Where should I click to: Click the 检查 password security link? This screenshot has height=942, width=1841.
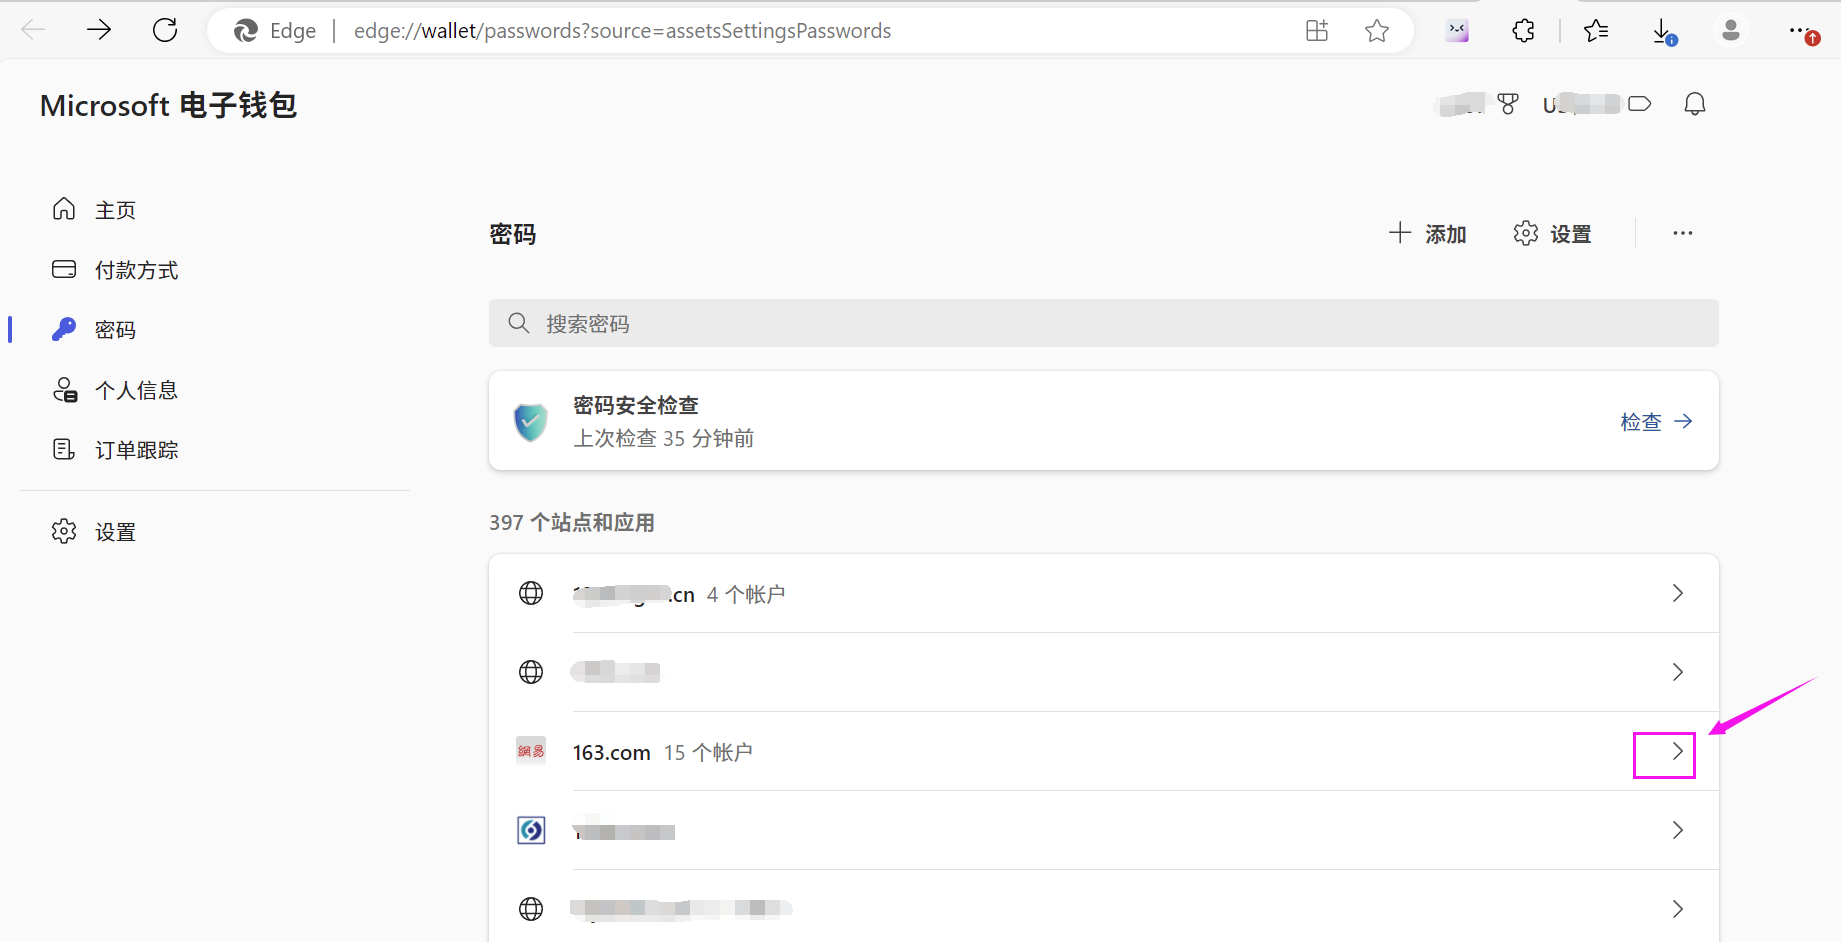pyautogui.click(x=1656, y=422)
